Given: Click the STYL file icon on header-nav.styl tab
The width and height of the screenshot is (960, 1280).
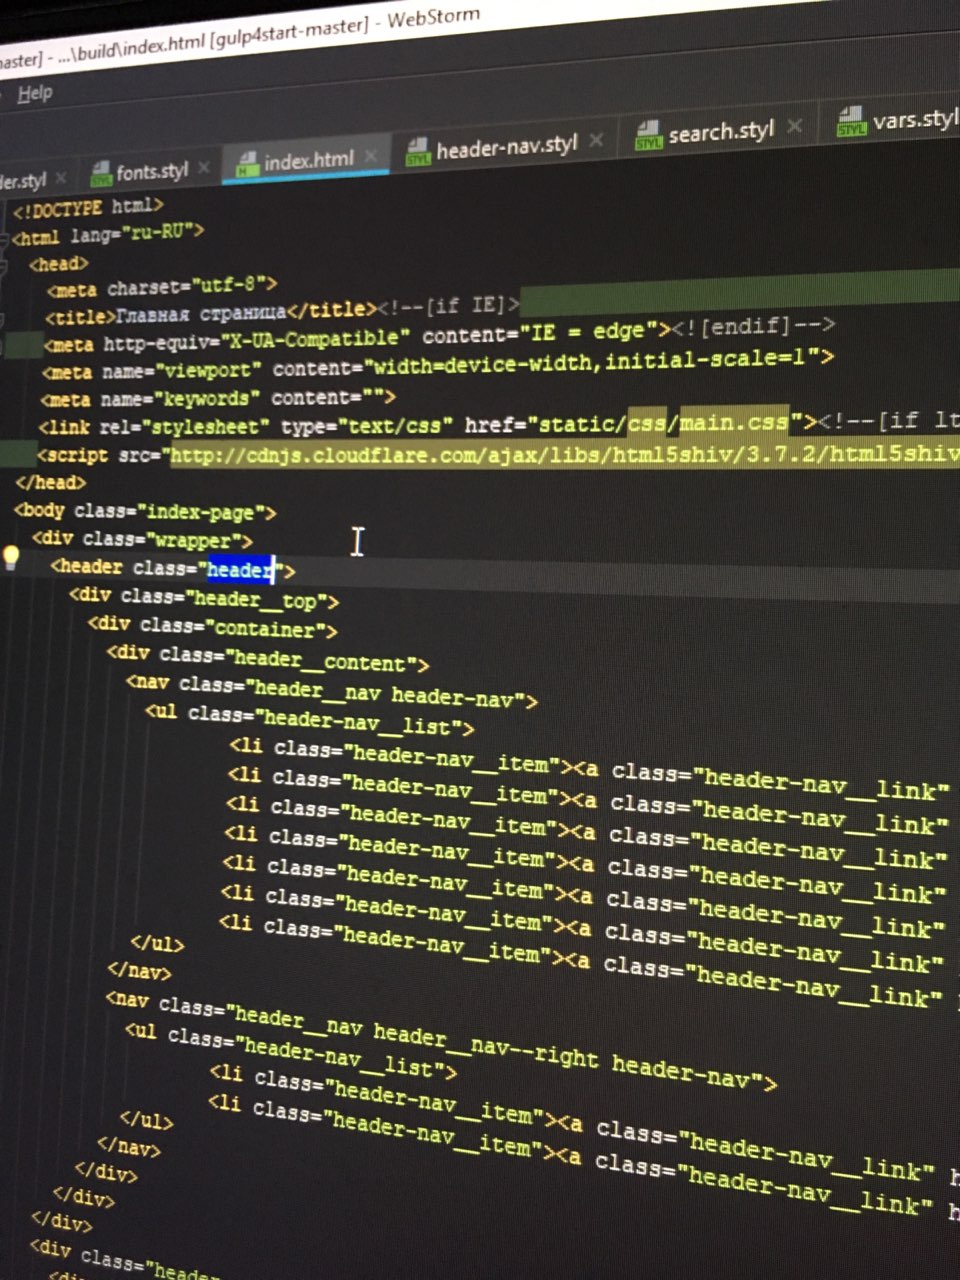Looking at the screenshot, I should pos(417,152).
